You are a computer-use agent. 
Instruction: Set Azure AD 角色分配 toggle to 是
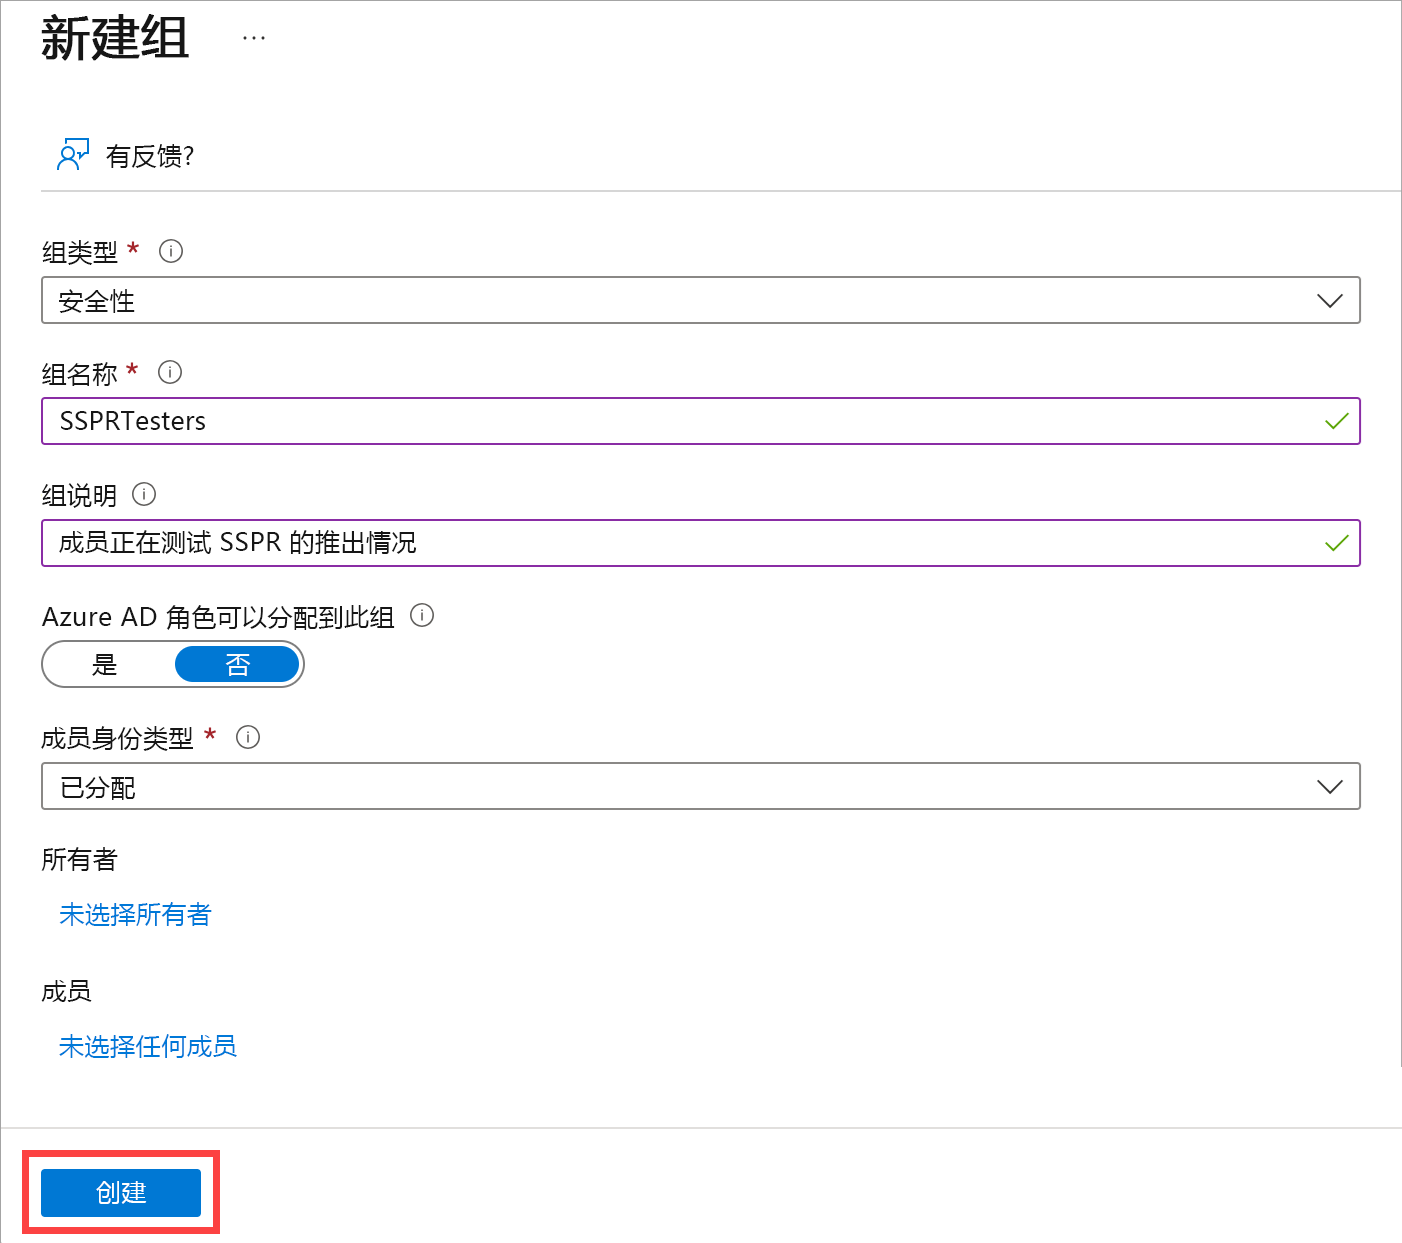tap(105, 664)
